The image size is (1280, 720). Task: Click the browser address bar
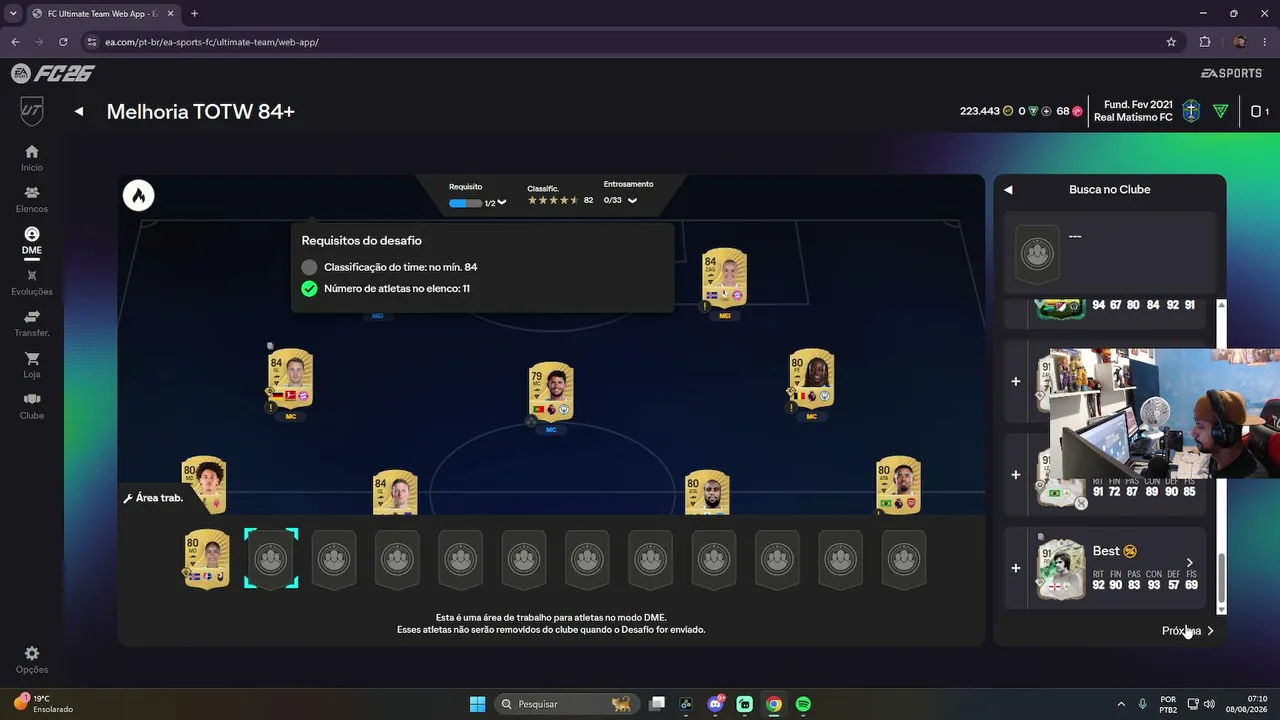point(620,42)
